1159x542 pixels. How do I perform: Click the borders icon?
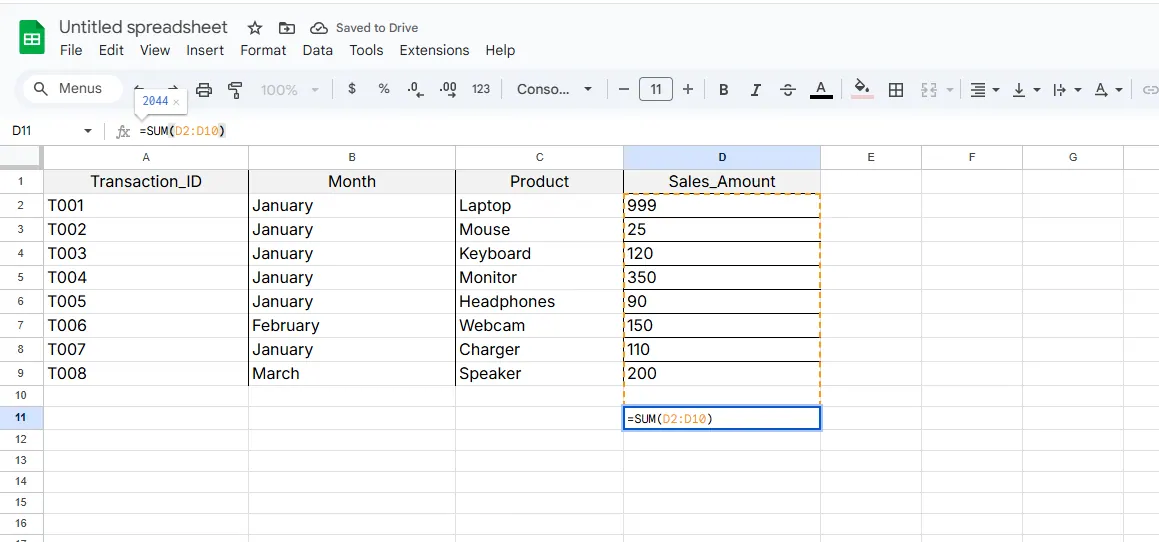[896, 90]
